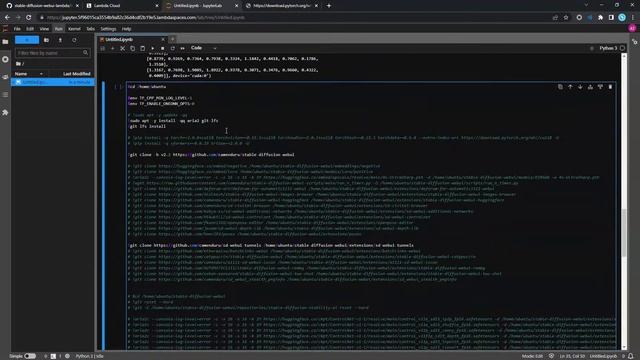Open the browser extensions puzzle icon

point(600,18)
